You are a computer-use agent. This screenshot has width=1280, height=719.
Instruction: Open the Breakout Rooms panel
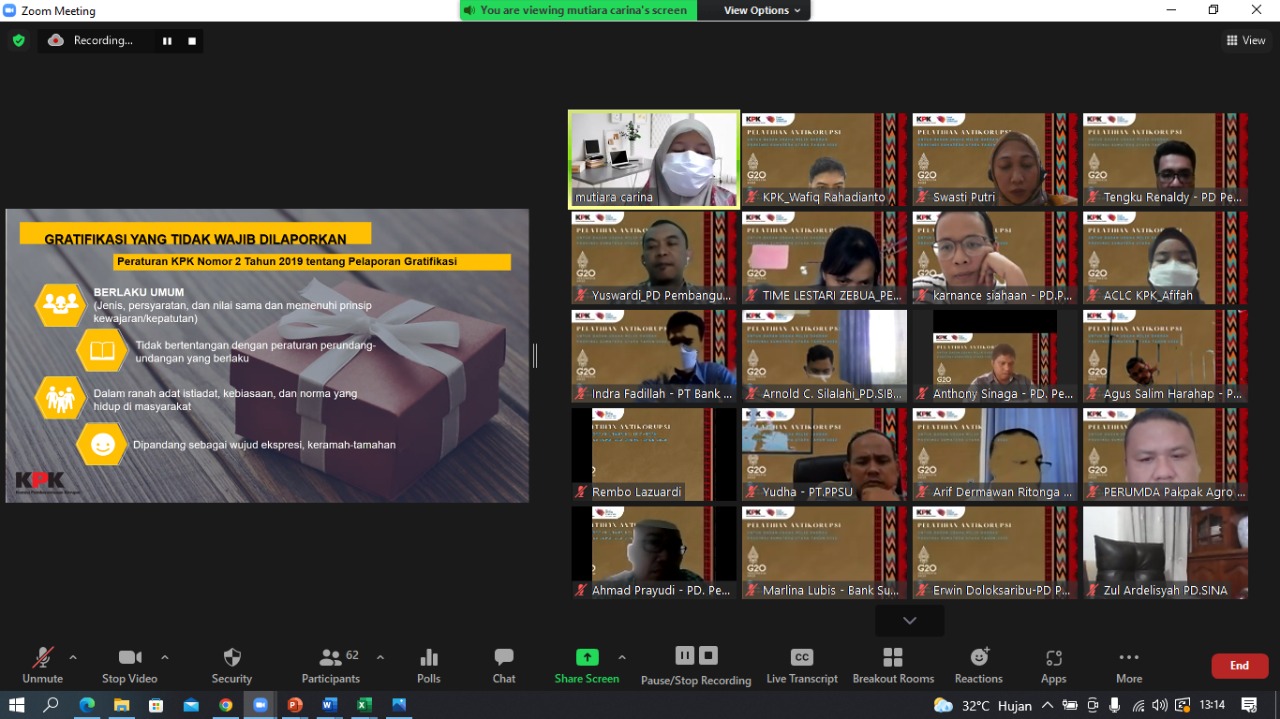point(892,665)
